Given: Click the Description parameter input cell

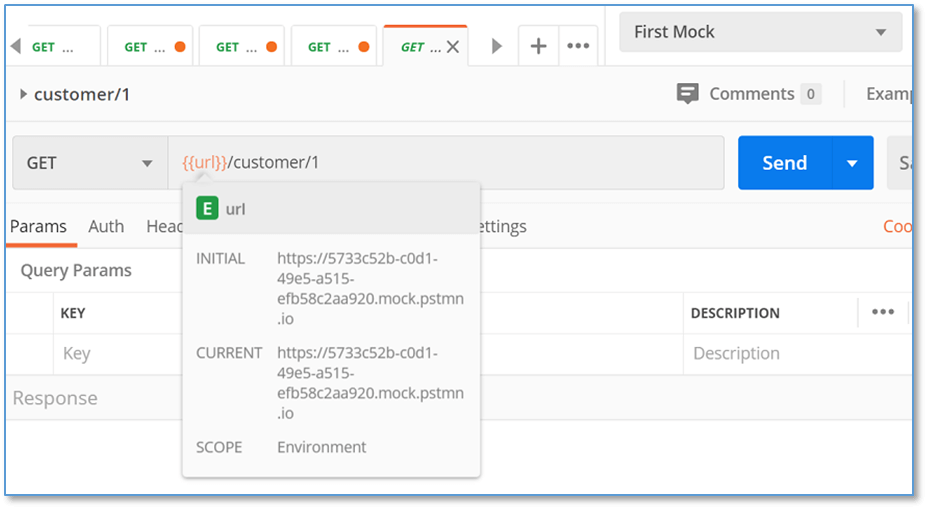Looking at the screenshot, I should (797, 354).
